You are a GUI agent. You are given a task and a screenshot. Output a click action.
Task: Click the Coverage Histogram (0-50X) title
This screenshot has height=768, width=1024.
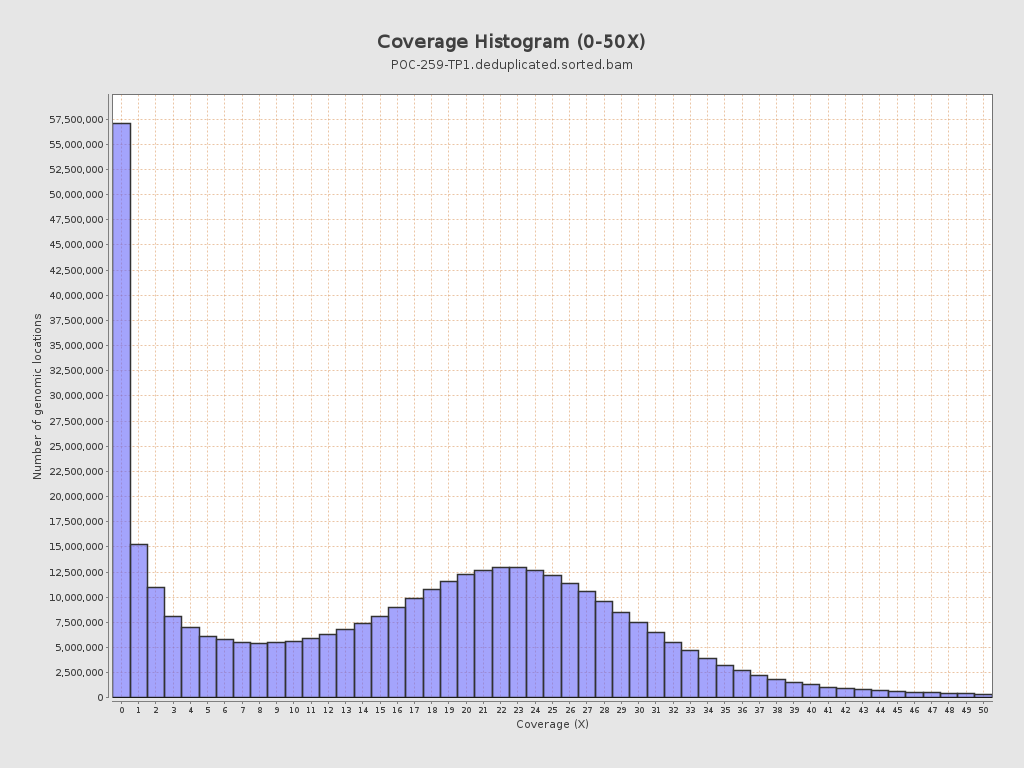point(511,42)
